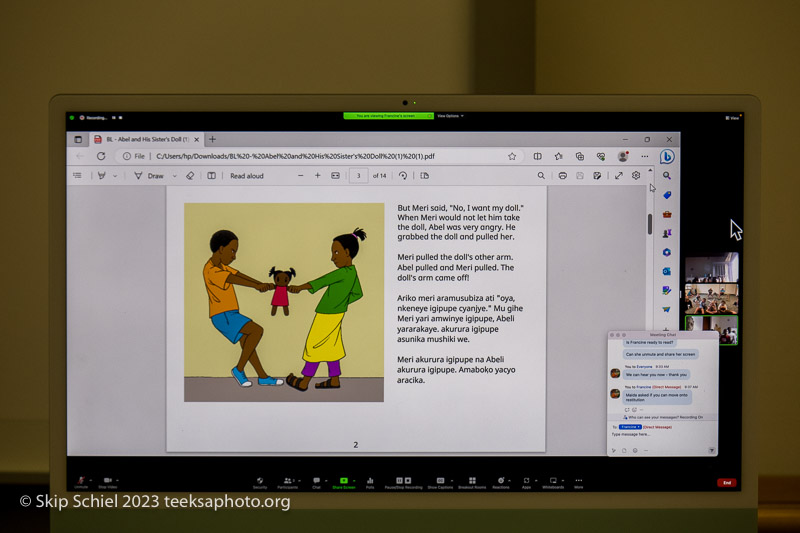Click the Unmute microphone icon in Zoom
This screenshot has width=800, height=533.
click(x=81, y=480)
